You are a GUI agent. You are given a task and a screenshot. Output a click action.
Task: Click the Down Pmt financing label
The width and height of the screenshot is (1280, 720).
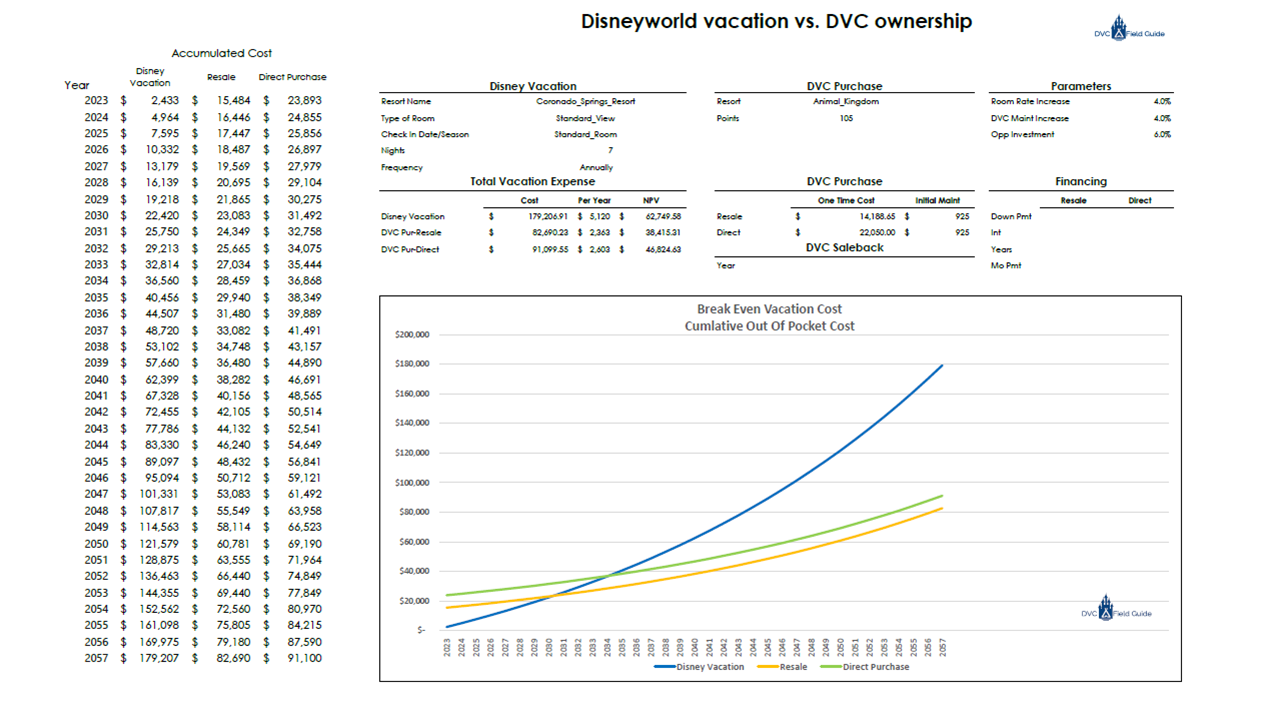(1010, 216)
